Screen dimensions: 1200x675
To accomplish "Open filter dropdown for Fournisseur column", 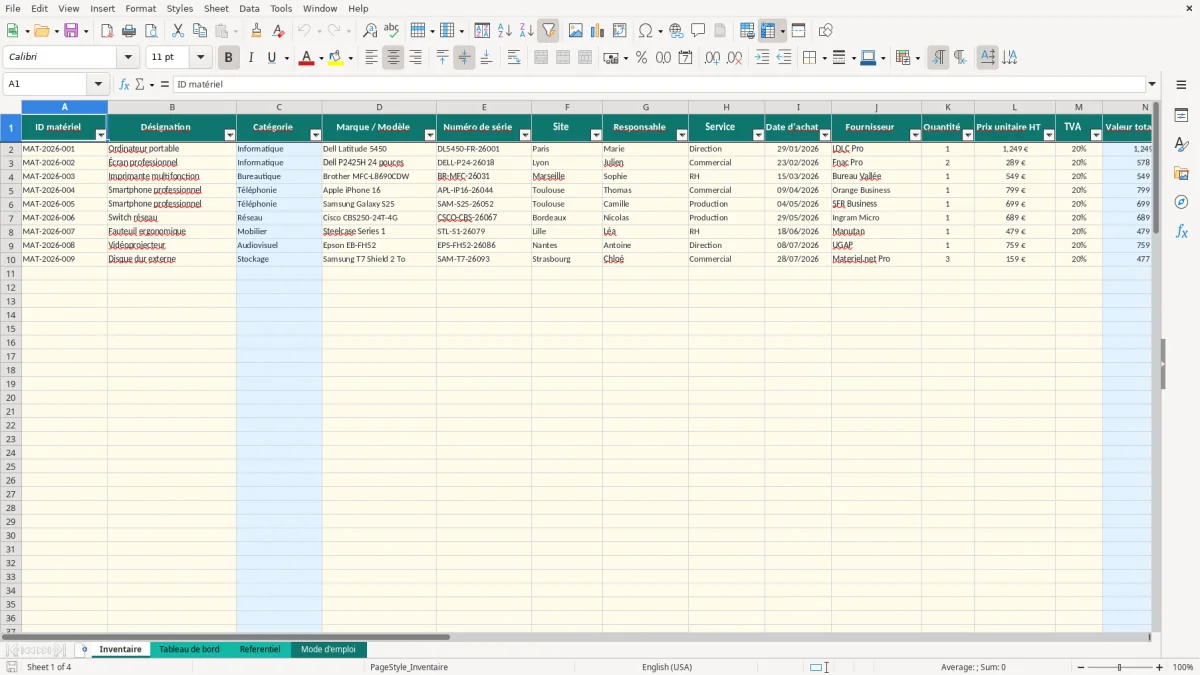I will (915, 135).
